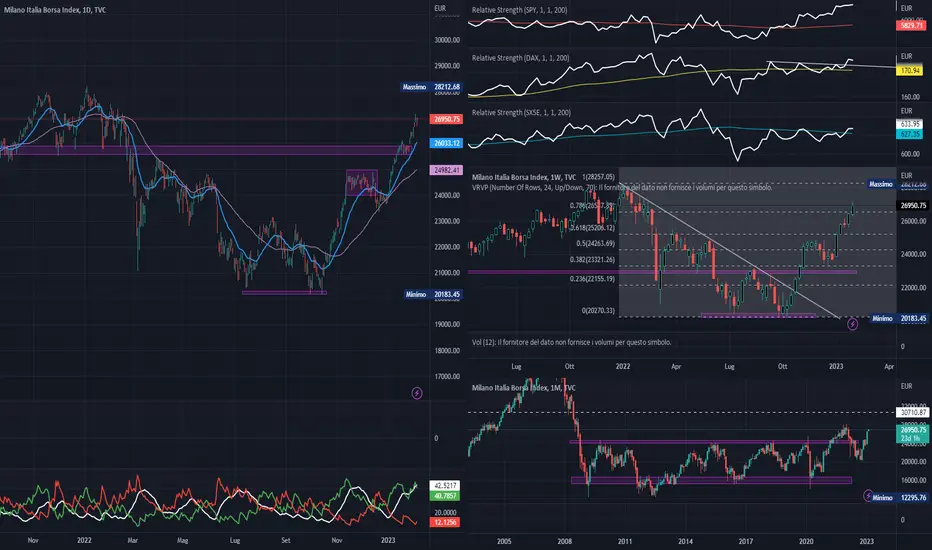
Task: Click the EUR label of the DAX relative strength pane
Action: click(x=906, y=56)
